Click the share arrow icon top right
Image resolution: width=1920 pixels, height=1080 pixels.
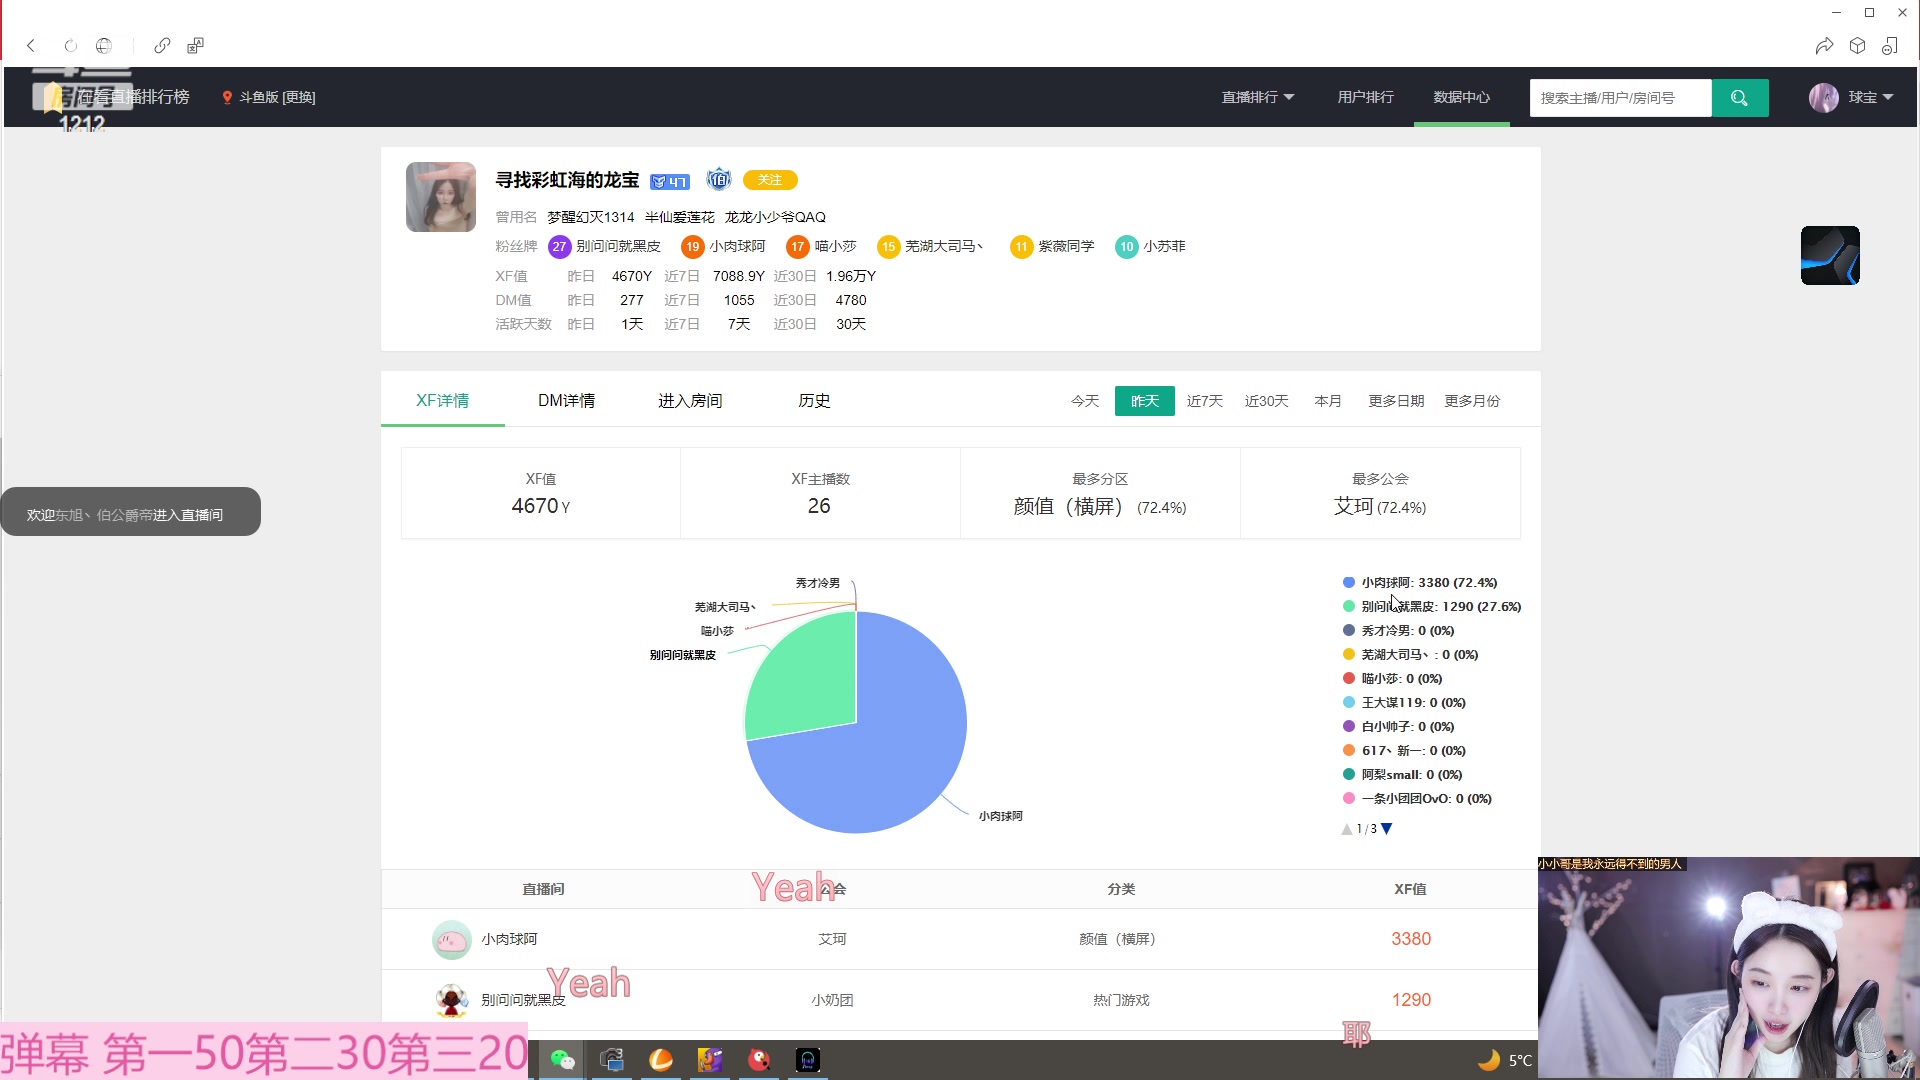pyautogui.click(x=1824, y=45)
